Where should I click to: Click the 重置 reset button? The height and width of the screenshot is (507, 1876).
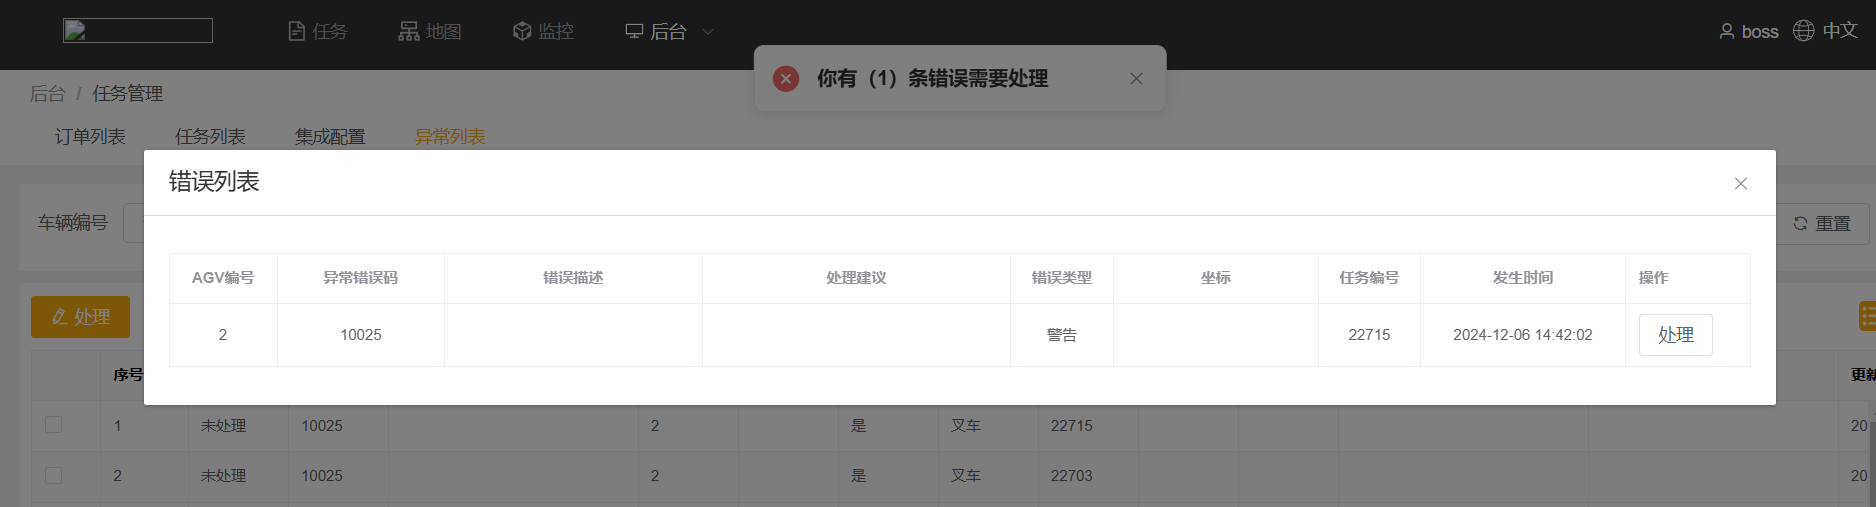(1821, 224)
